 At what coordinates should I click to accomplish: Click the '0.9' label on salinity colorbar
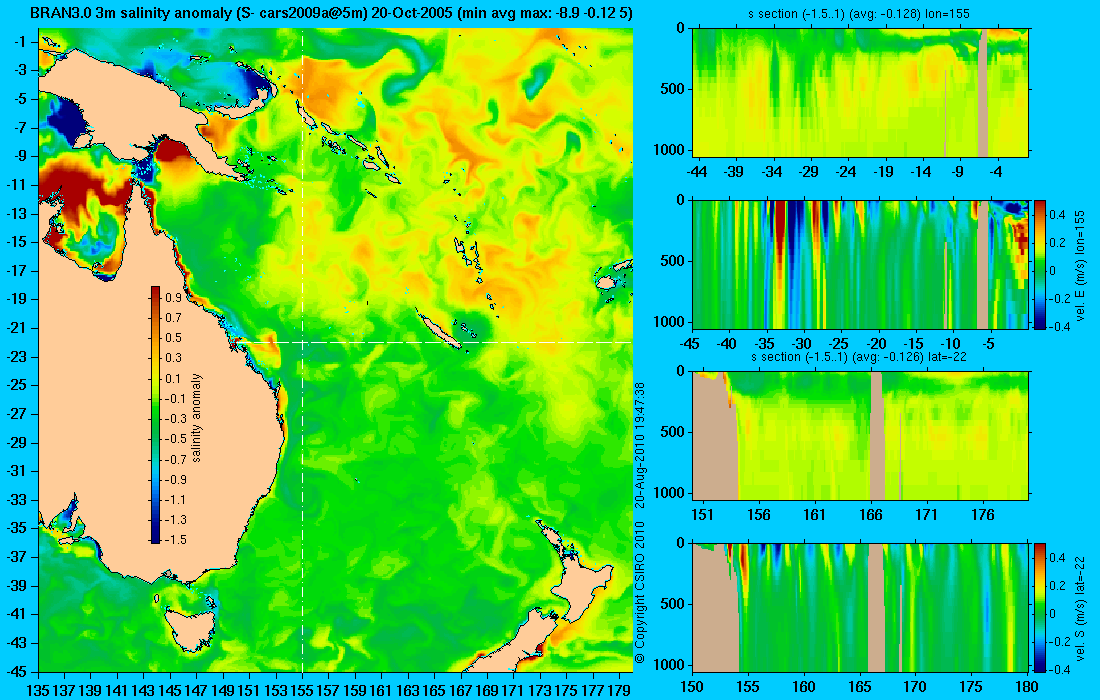173,298
